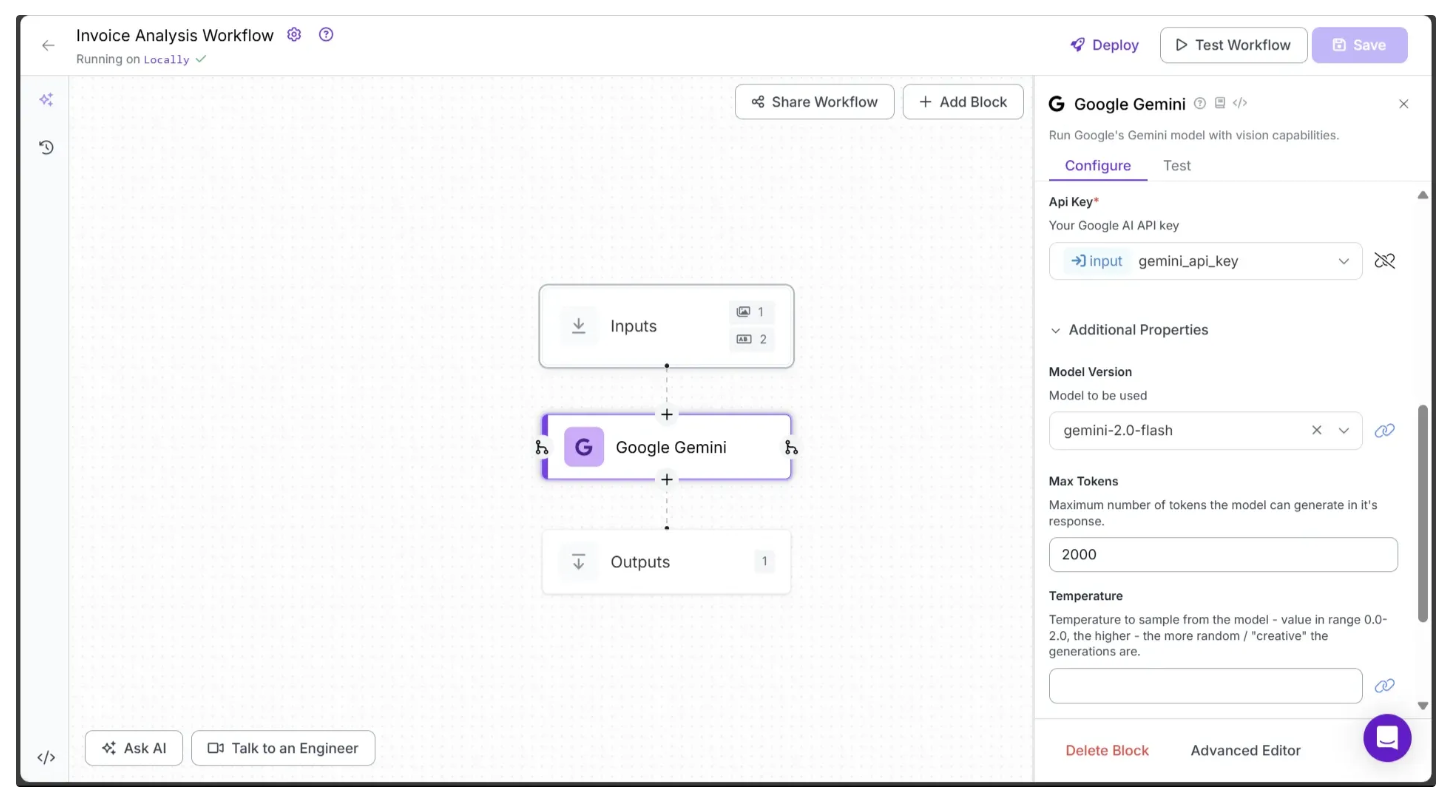Image resolution: width=1448 pixels, height=798 pixels.
Task: Close the Google Gemini configuration panel
Action: [1404, 104]
